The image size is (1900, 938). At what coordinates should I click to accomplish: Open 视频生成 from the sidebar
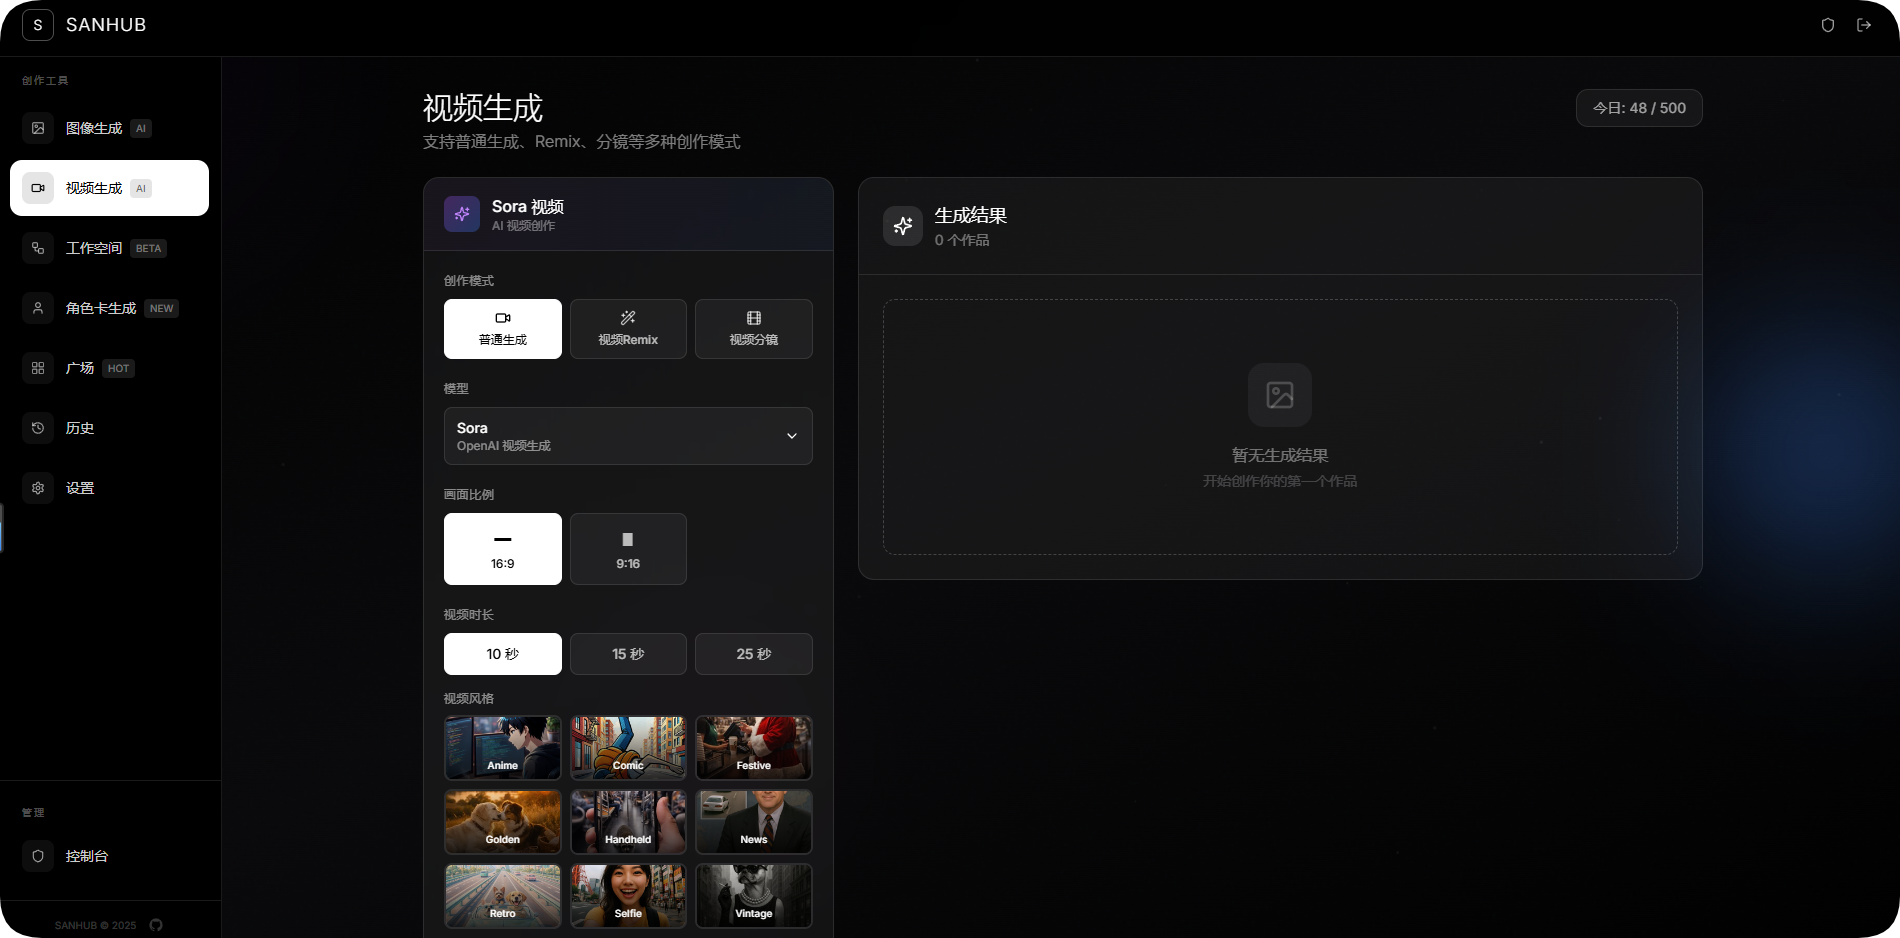point(109,188)
